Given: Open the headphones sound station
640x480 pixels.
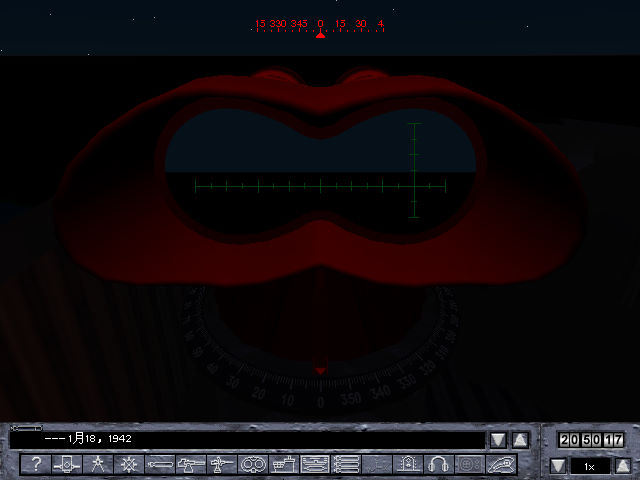Looking at the screenshot, I should point(438,464).
